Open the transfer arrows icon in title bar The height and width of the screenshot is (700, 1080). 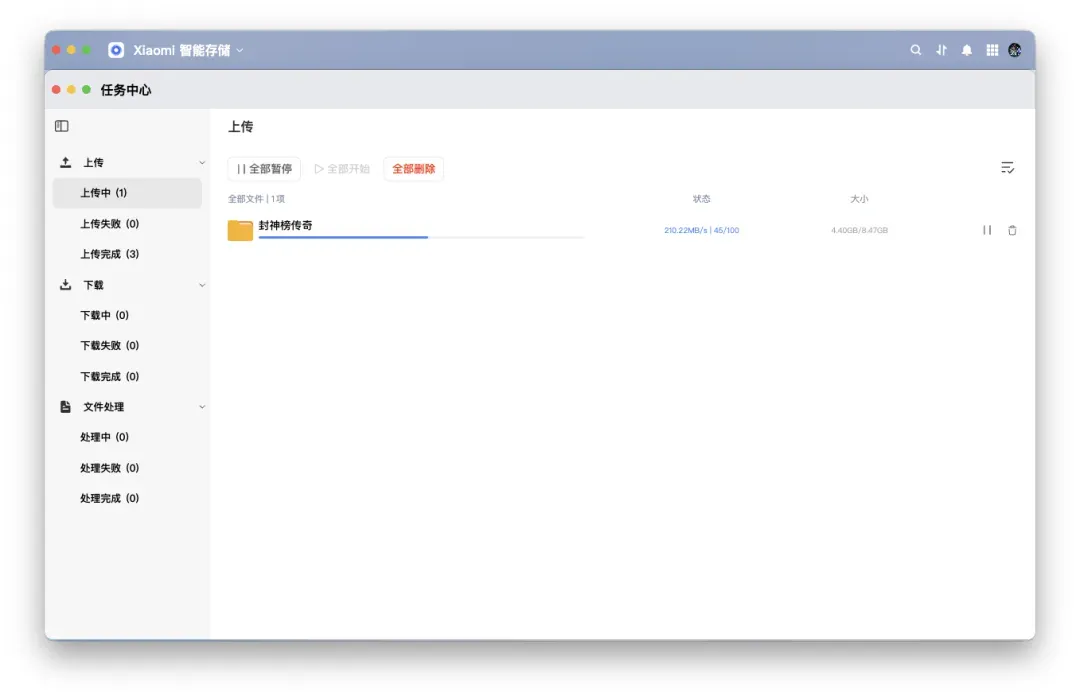pos(941,50)
